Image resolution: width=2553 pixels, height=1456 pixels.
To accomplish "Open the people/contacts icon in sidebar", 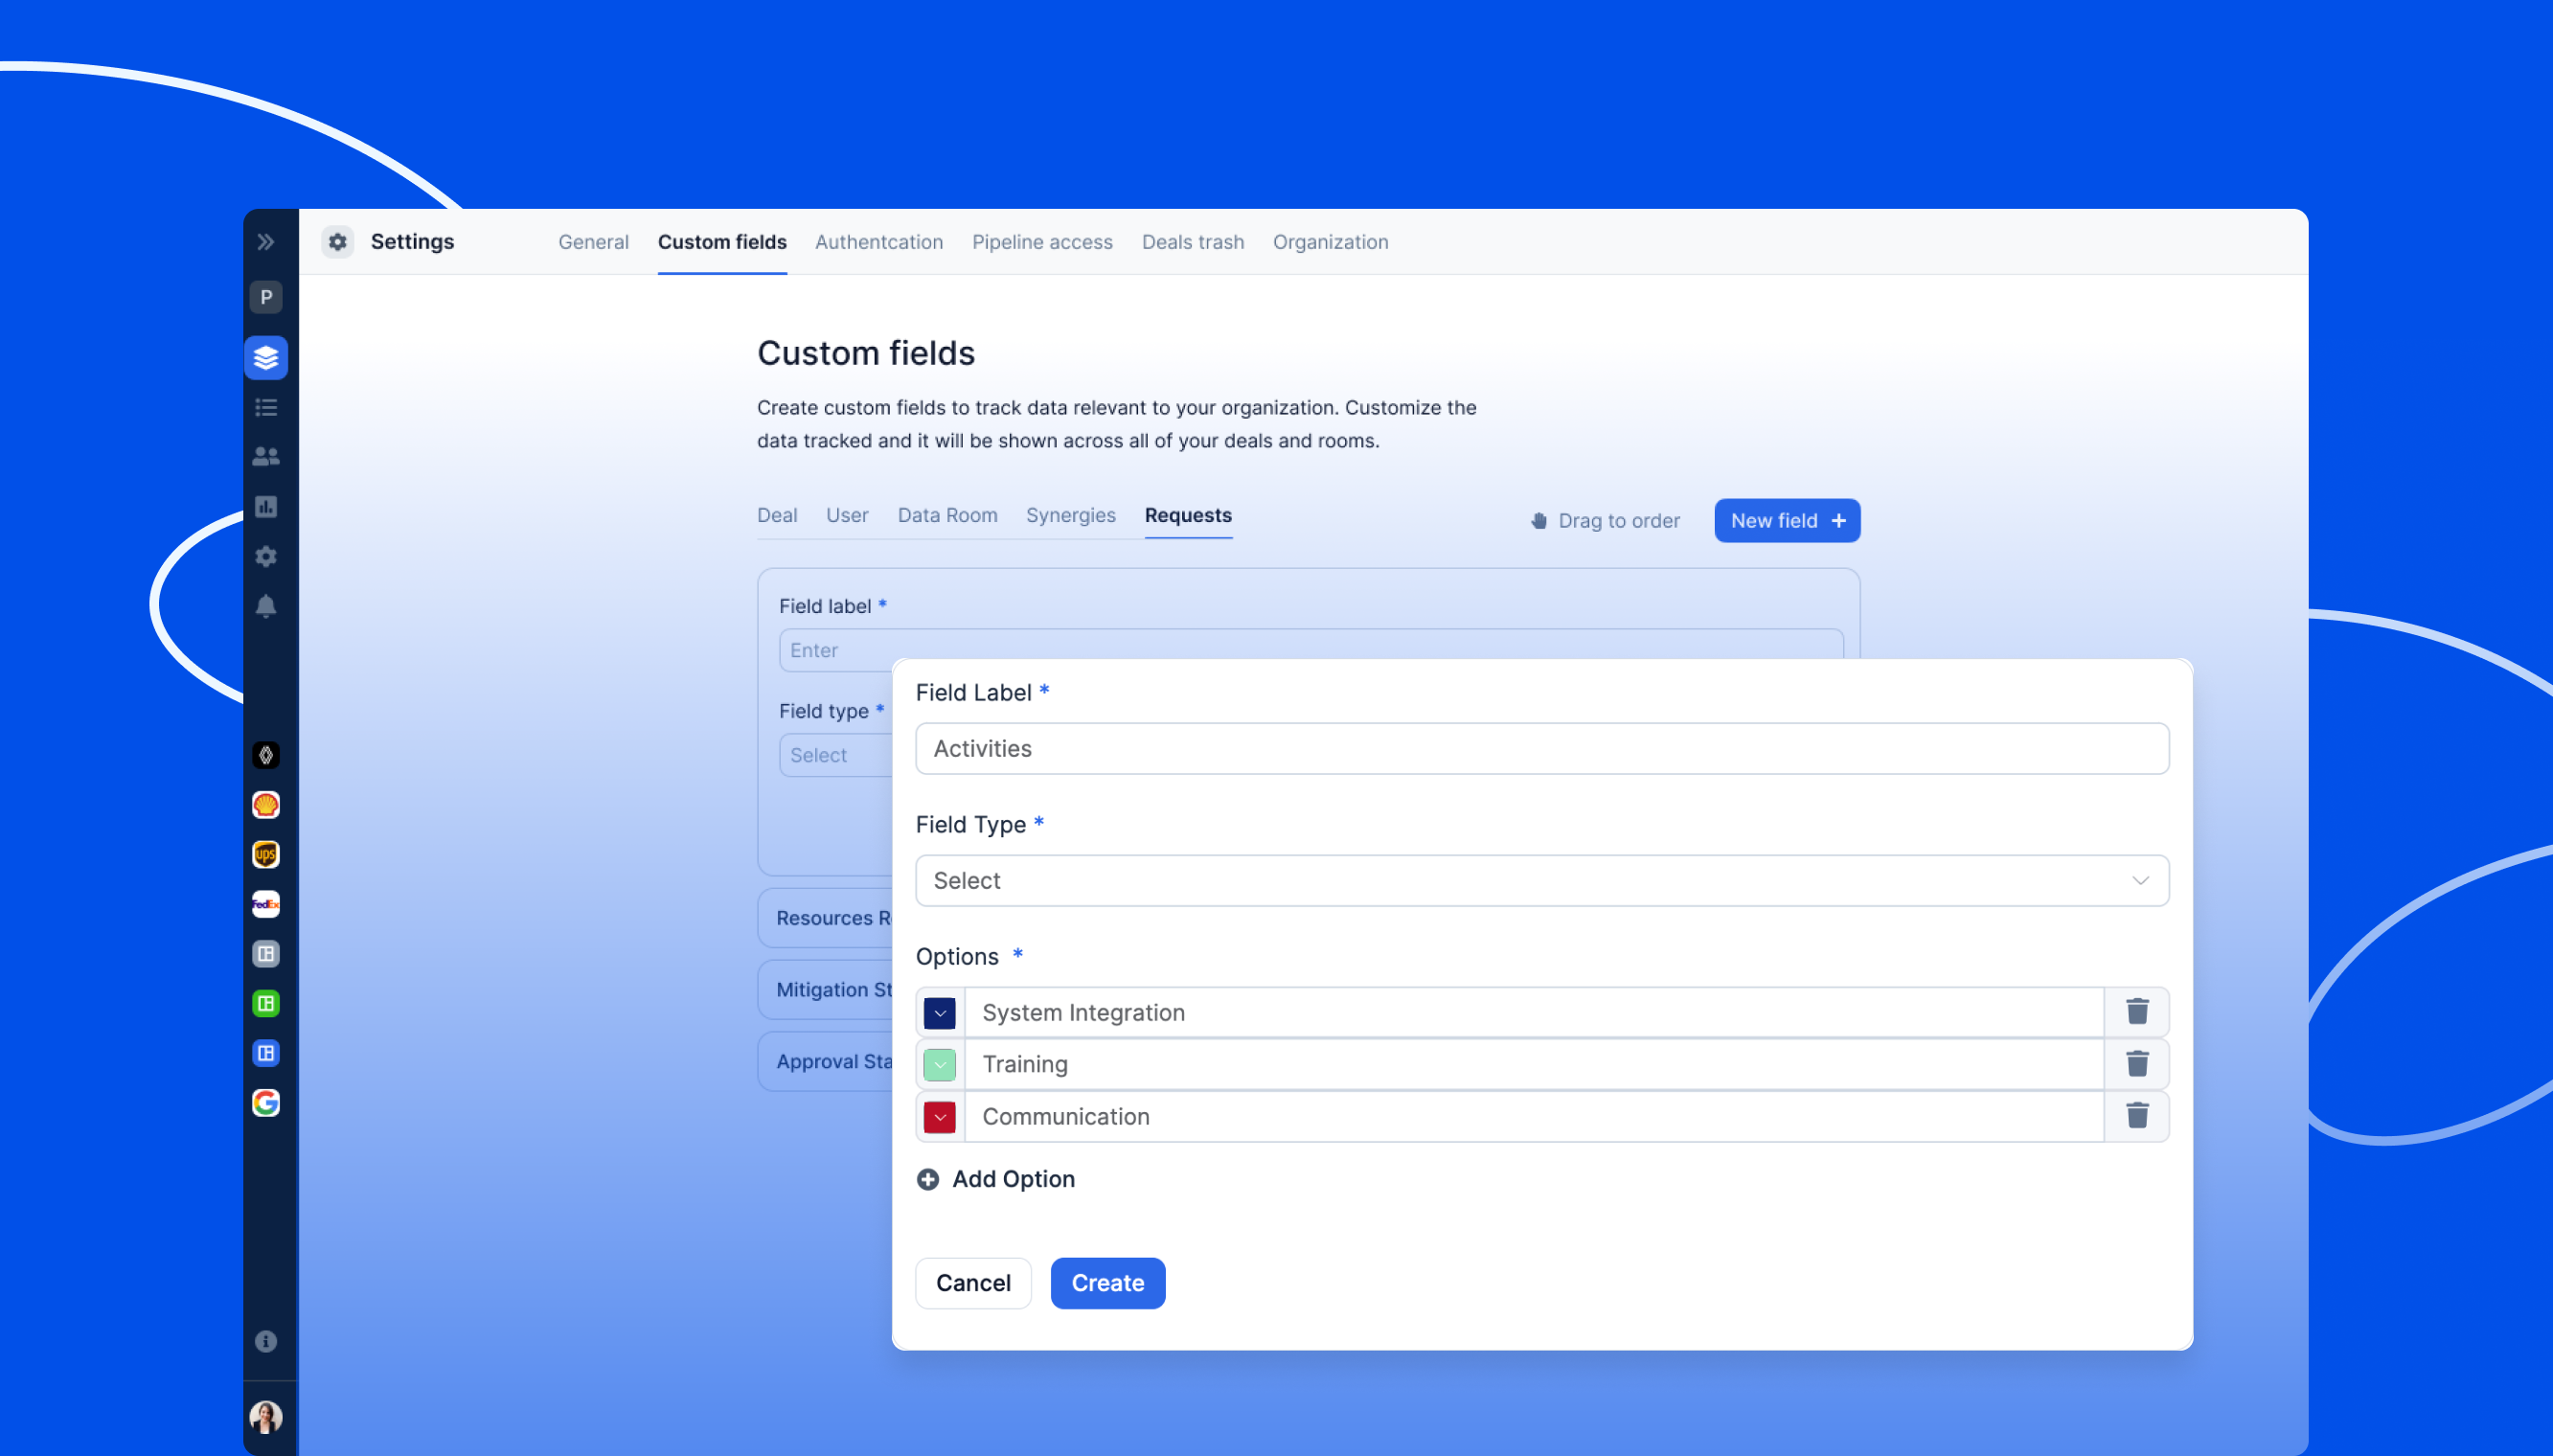I will 266,457.
